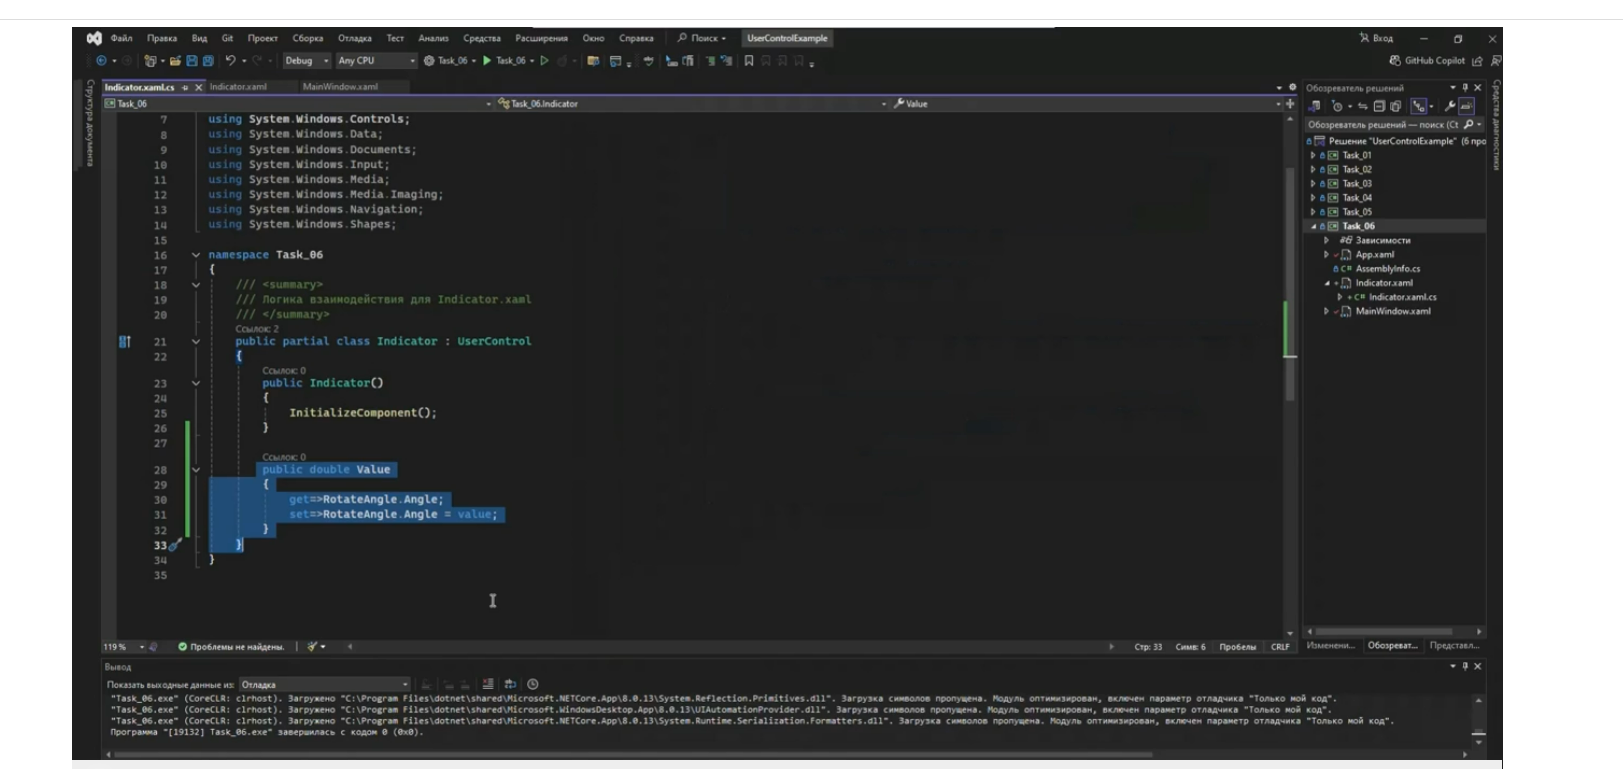Open the Debug configuration dropdown
The height and width of the screenshot is (769, 1623).
[307, 61]
